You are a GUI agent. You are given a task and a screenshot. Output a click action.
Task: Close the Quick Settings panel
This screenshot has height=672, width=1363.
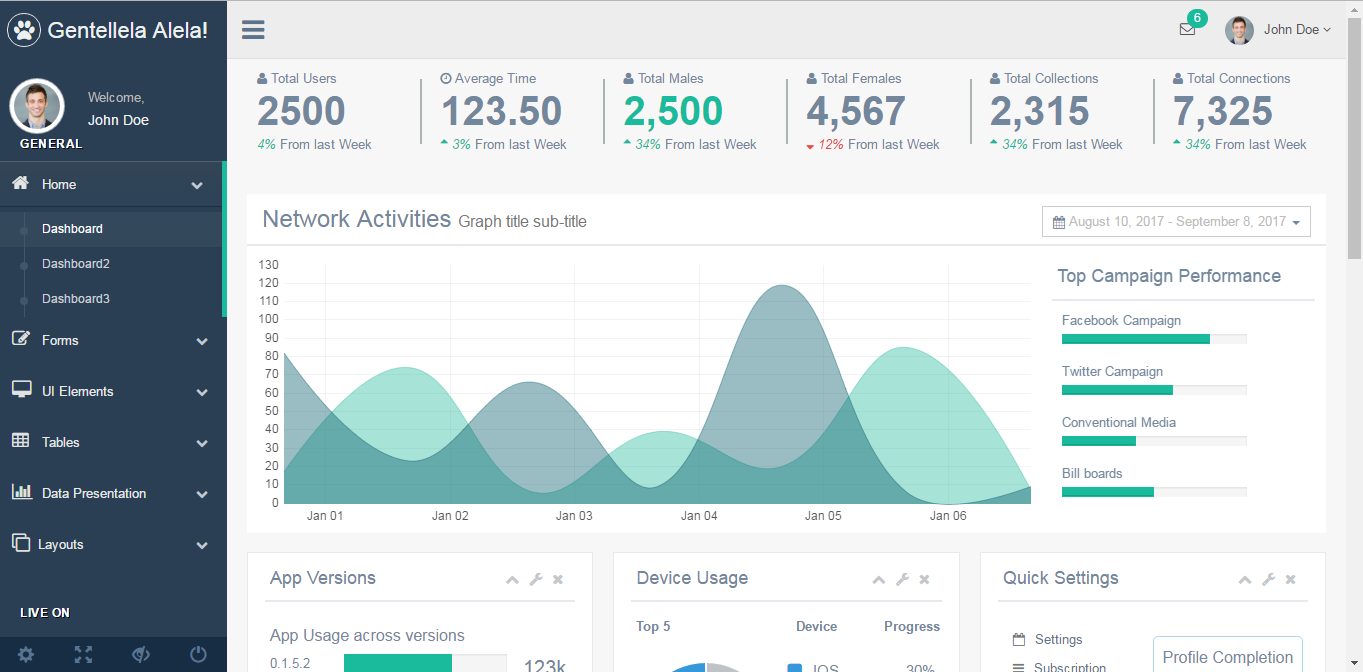tap(1291, 579)
